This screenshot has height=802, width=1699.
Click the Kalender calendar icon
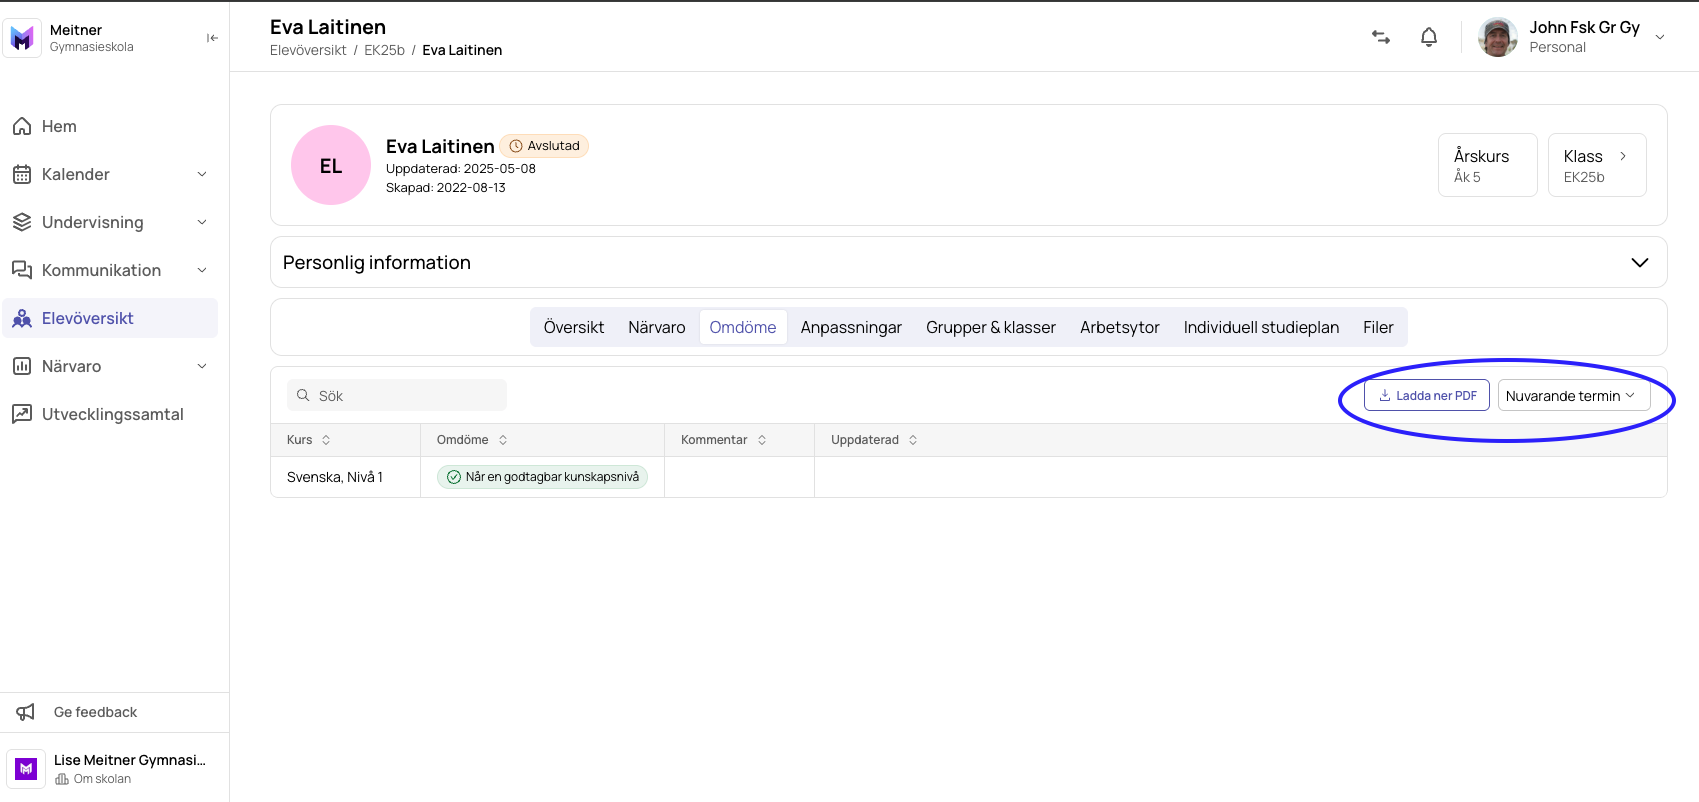tap(22, 174)
